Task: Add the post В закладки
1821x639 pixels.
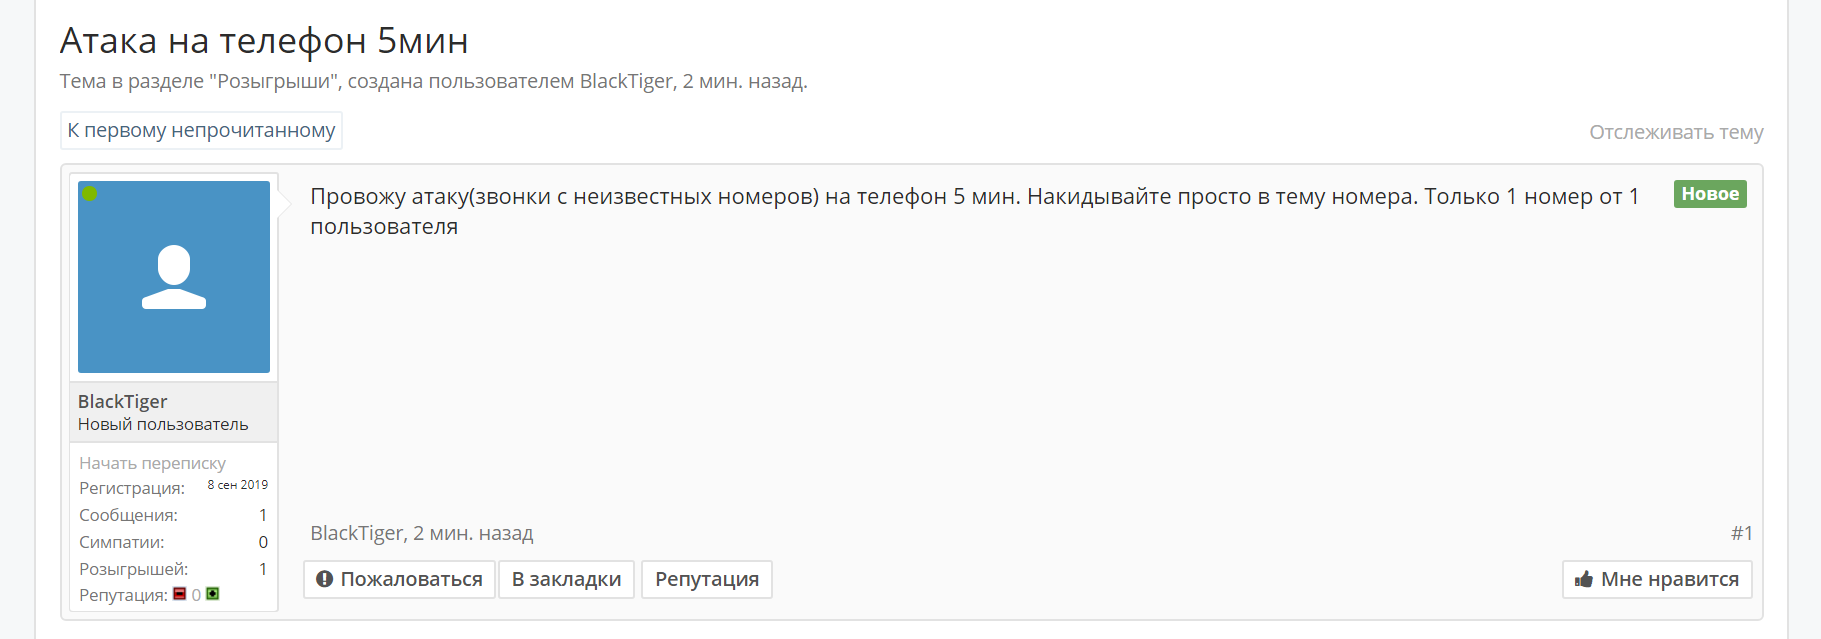Action: 566,579
